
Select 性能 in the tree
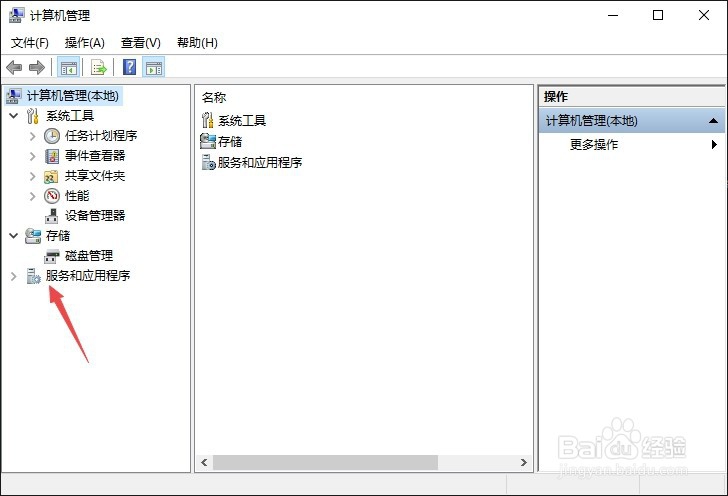[77, 196]
